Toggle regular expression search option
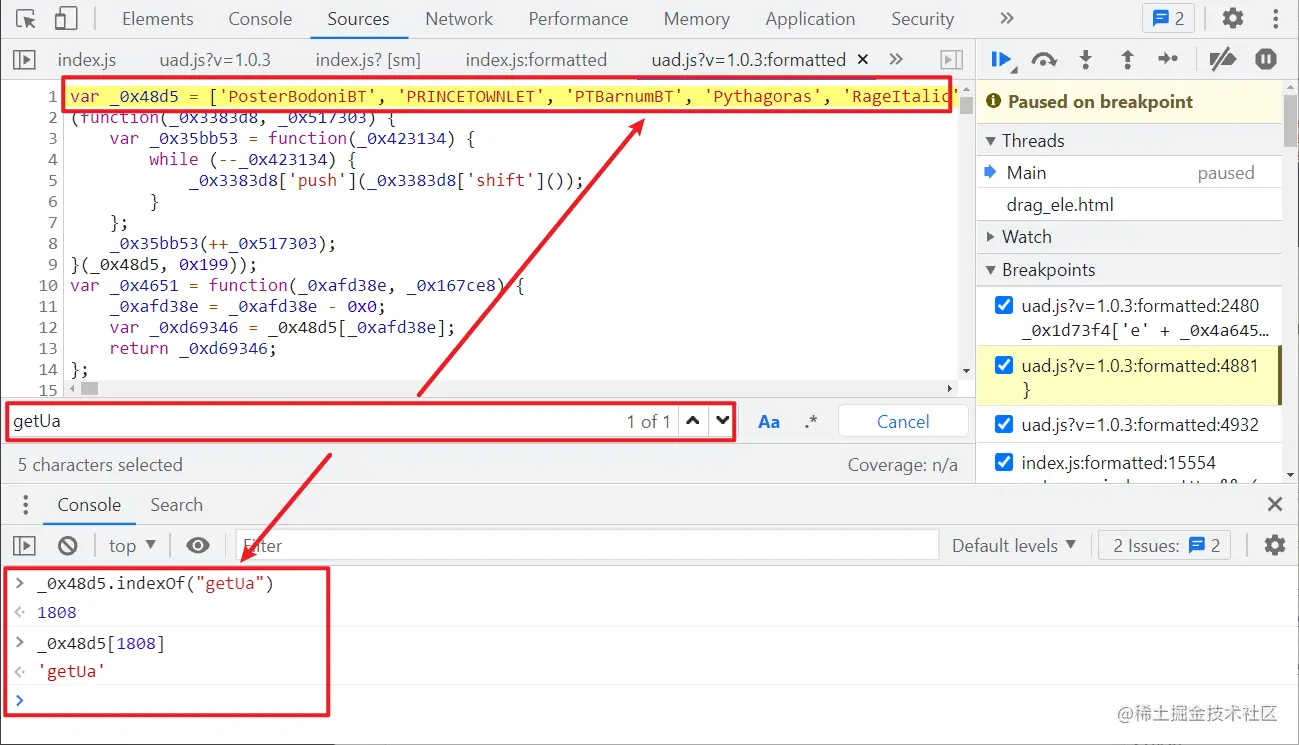1299x745 pixels. (x=811, y=422)
